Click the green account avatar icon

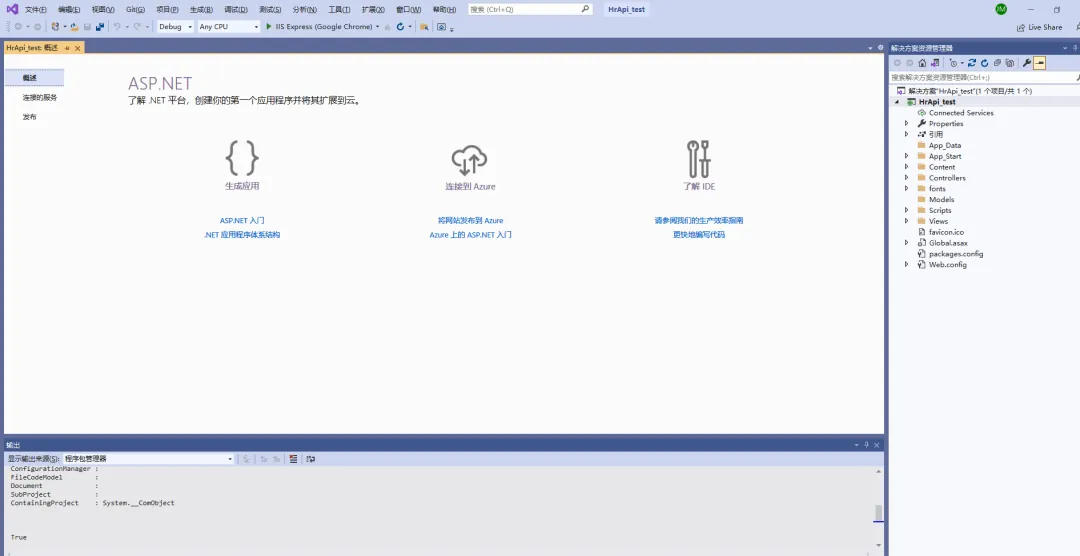(1001, 9)
